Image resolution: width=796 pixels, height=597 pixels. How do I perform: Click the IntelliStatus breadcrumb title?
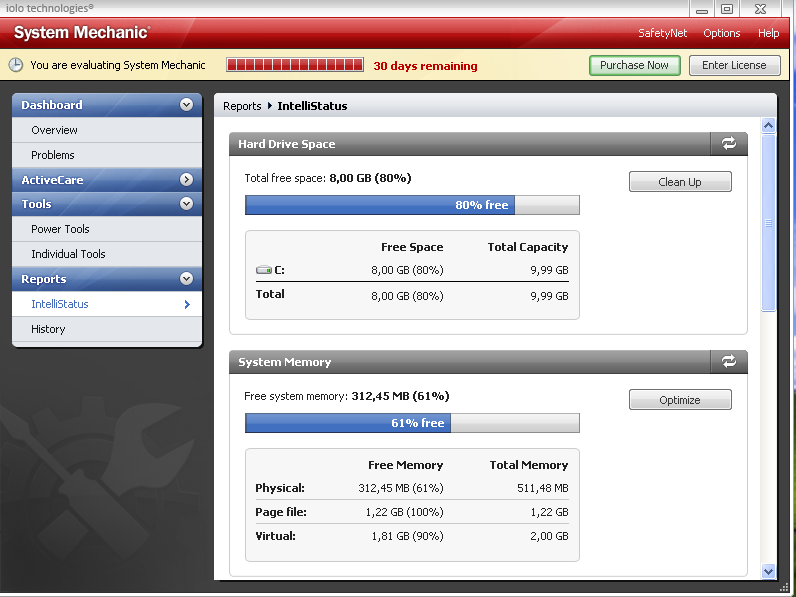coord(312,106)
